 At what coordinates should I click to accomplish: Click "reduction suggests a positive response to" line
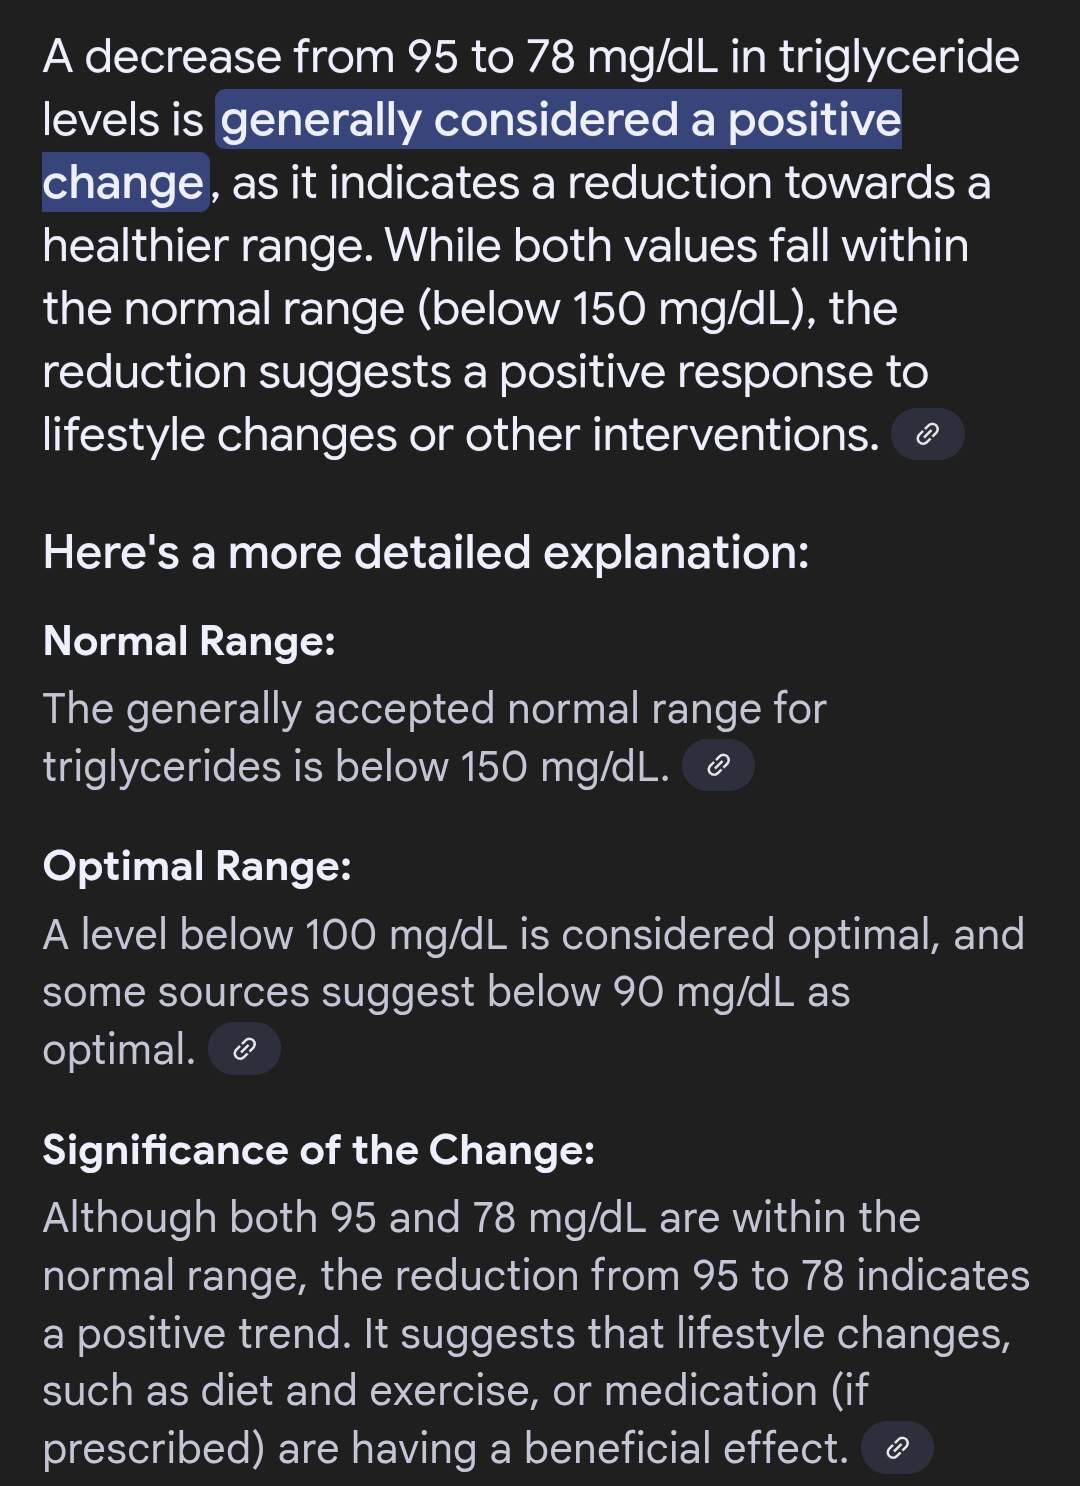pos(485,372)
